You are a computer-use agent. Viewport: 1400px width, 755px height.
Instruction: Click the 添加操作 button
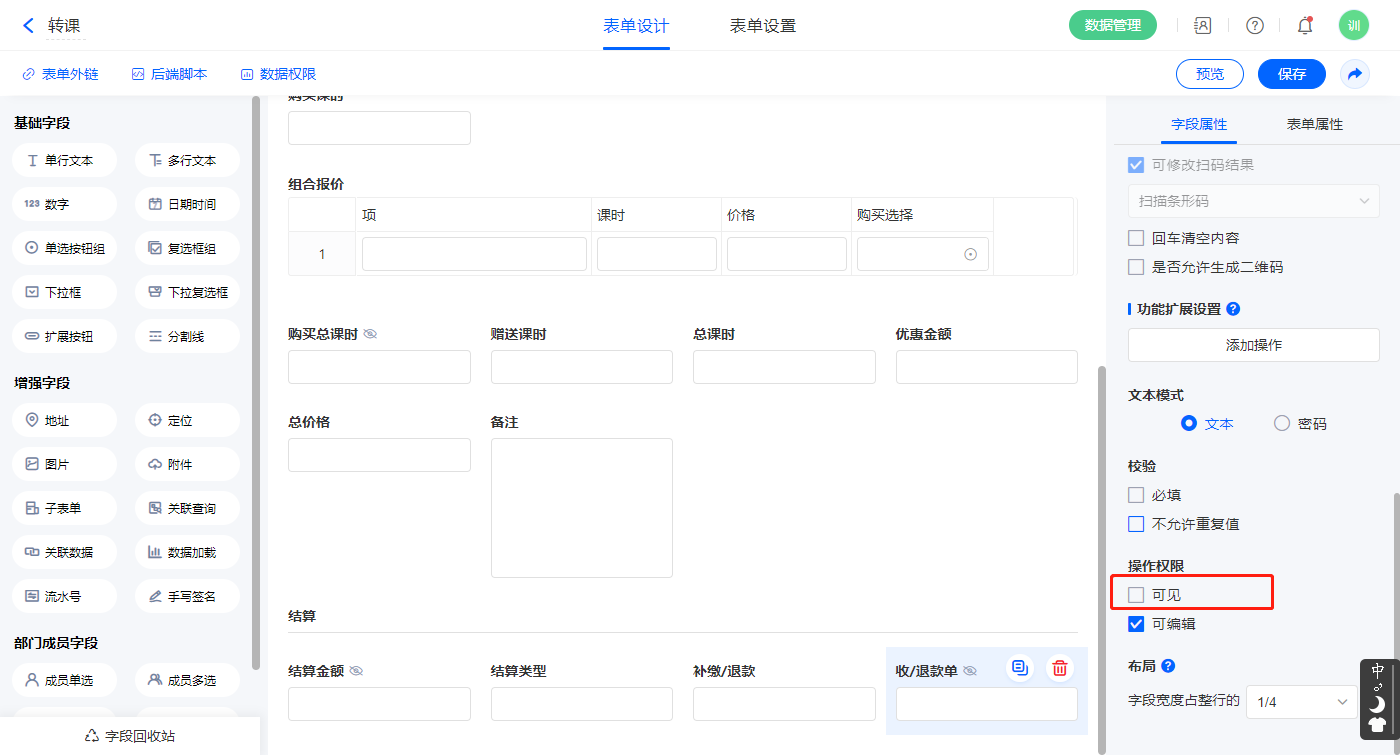click(x=1253, y=345)
